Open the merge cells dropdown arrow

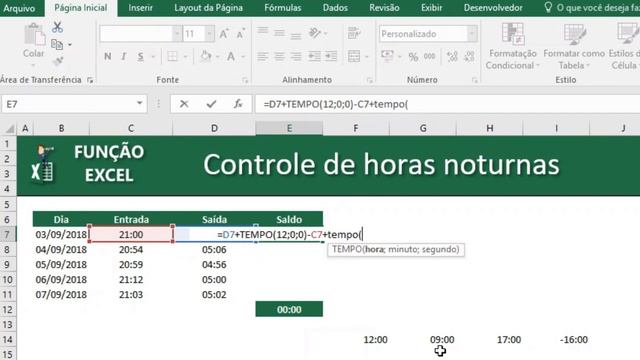[366, 57]
